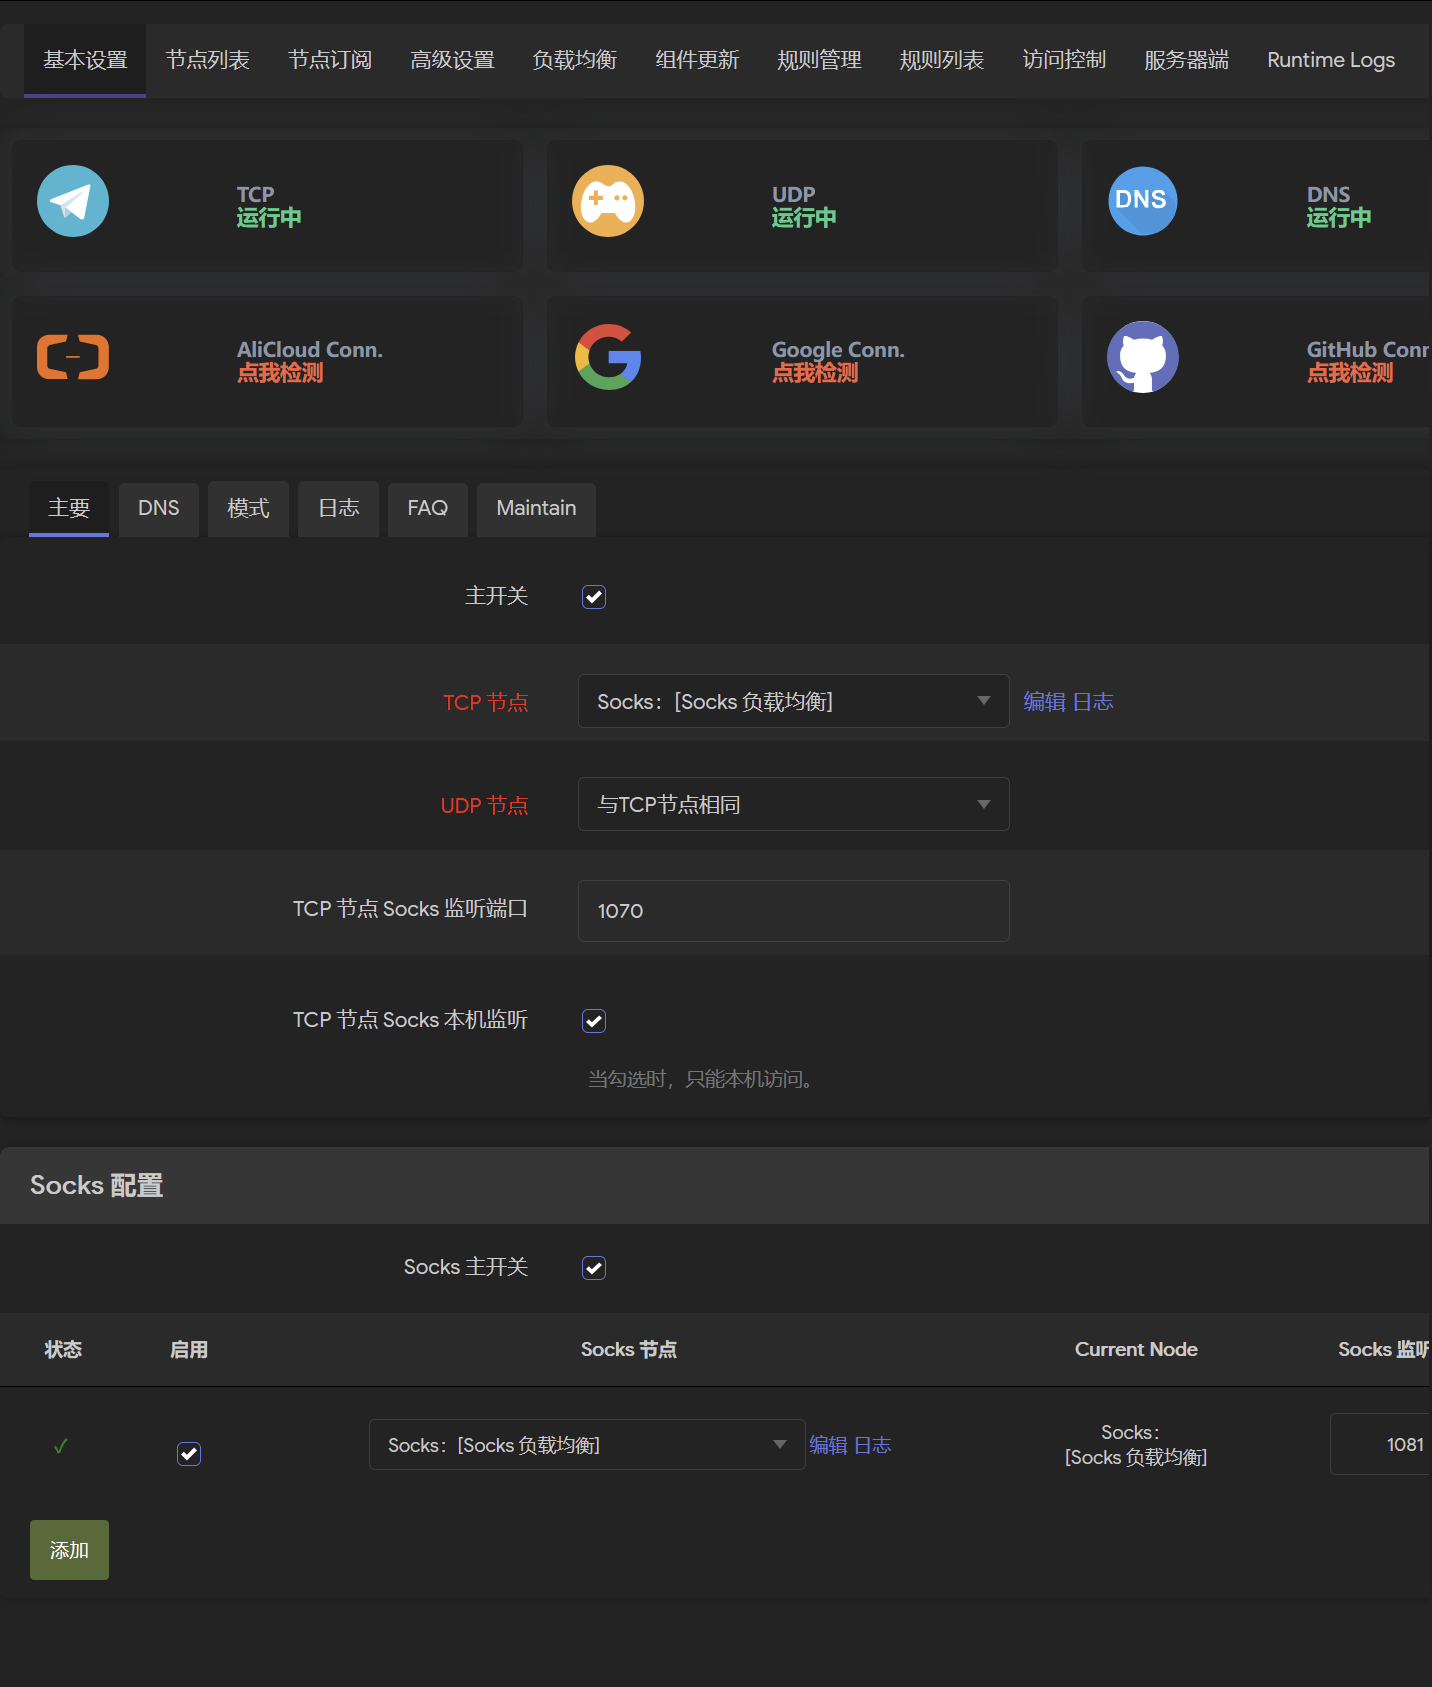Switch to the 日志 sub-tab
The height and width of the screenshot is (1687, 1432).
click(338, 508)
